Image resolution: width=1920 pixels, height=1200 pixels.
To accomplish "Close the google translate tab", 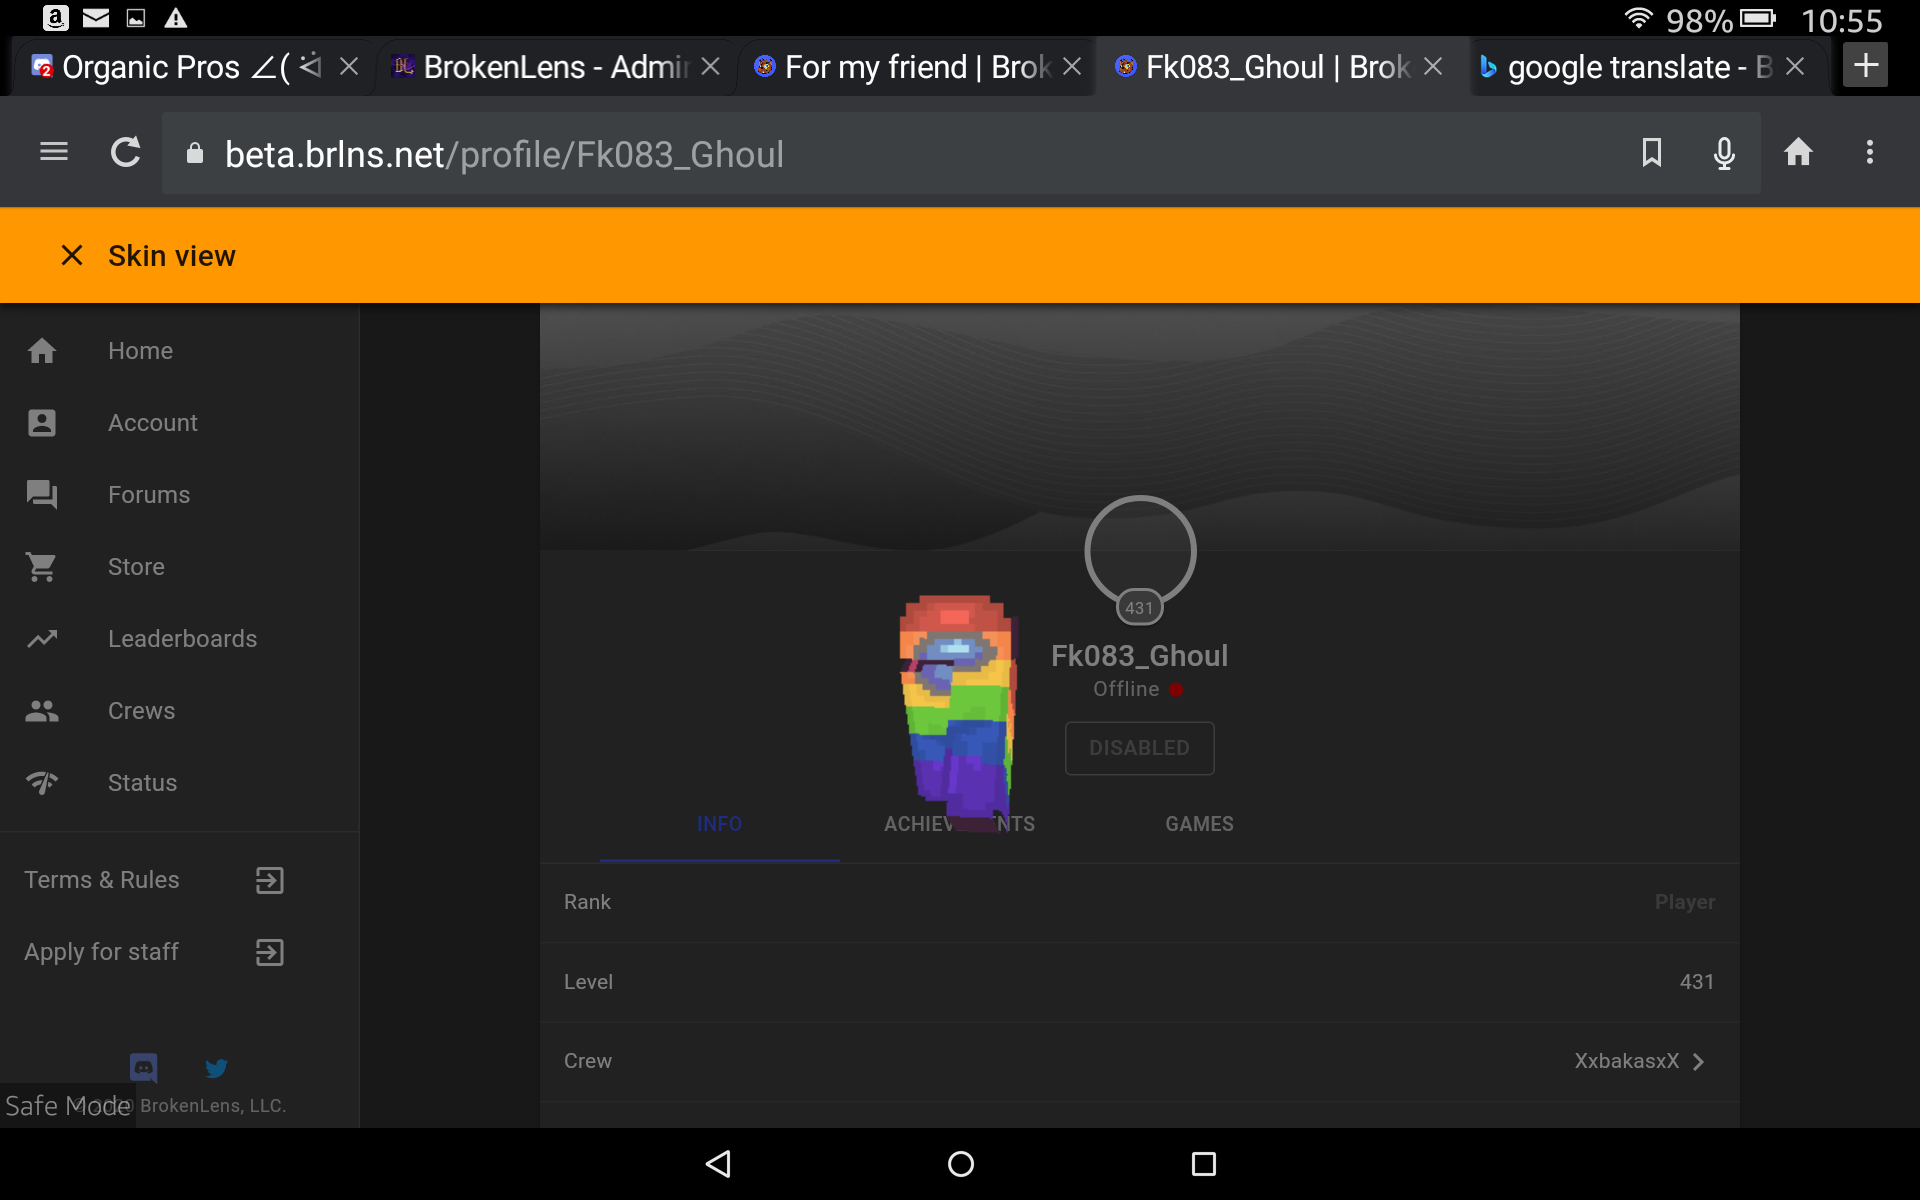I will click(1795, 67).
